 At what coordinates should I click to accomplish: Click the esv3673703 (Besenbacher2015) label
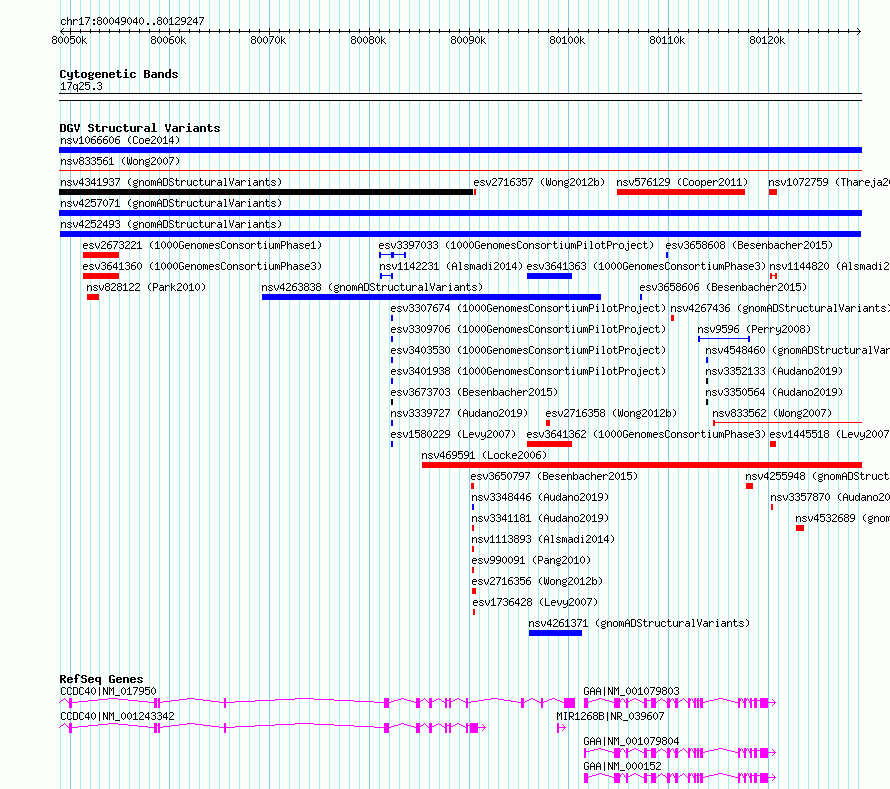coord(474,392)
